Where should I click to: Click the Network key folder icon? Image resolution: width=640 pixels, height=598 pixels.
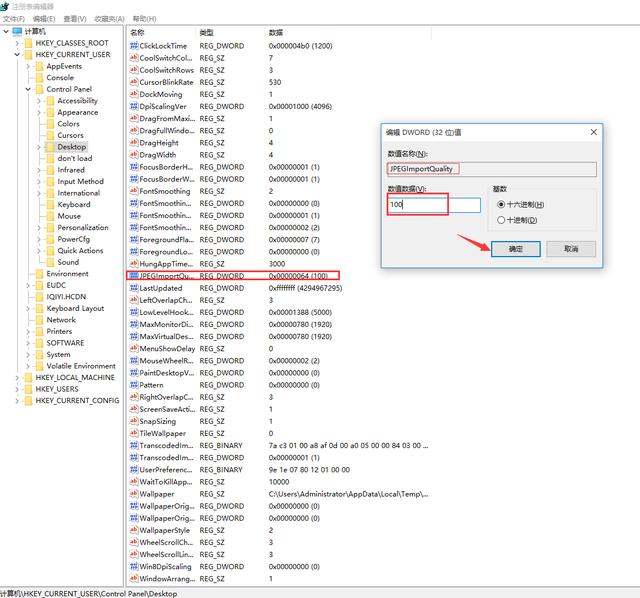39,320
